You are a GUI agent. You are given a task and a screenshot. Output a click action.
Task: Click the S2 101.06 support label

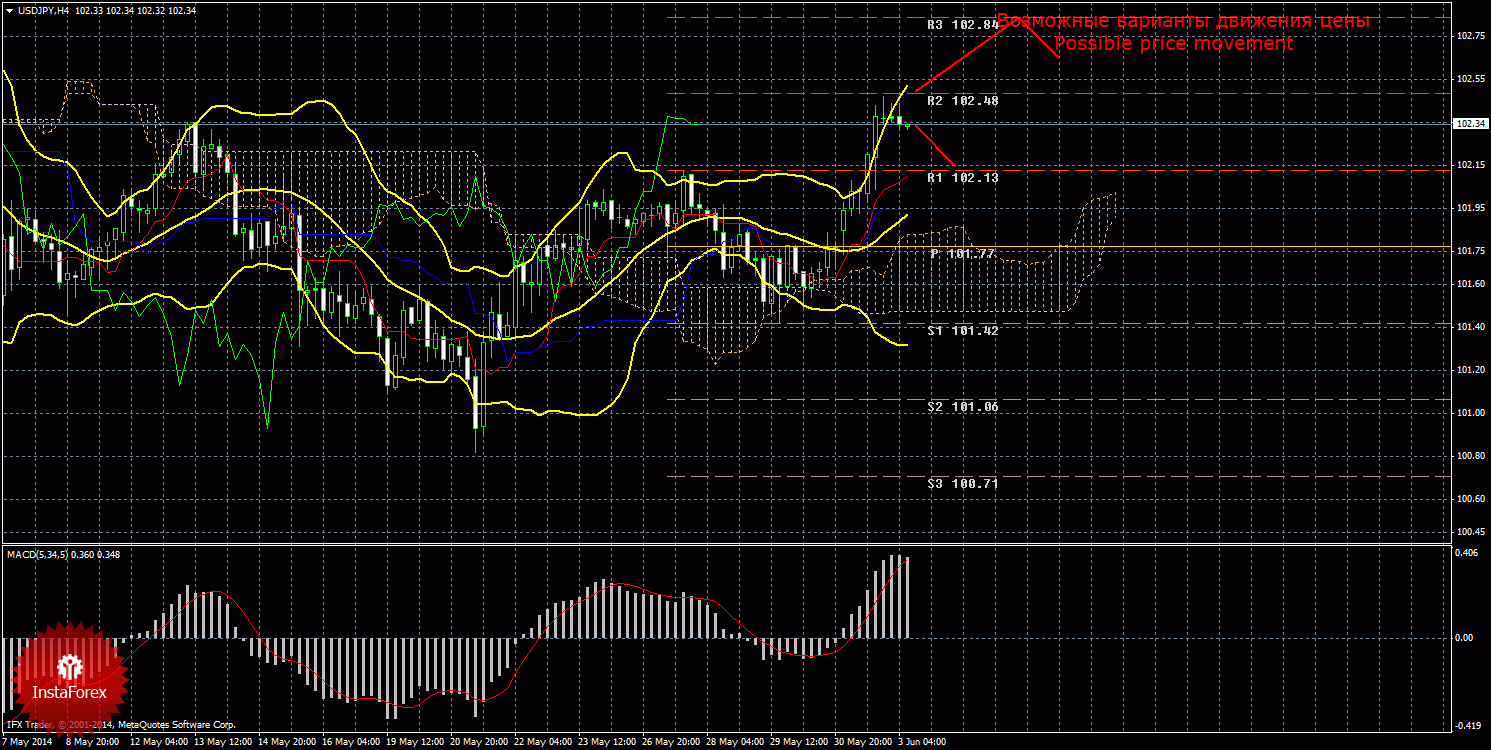962,407
